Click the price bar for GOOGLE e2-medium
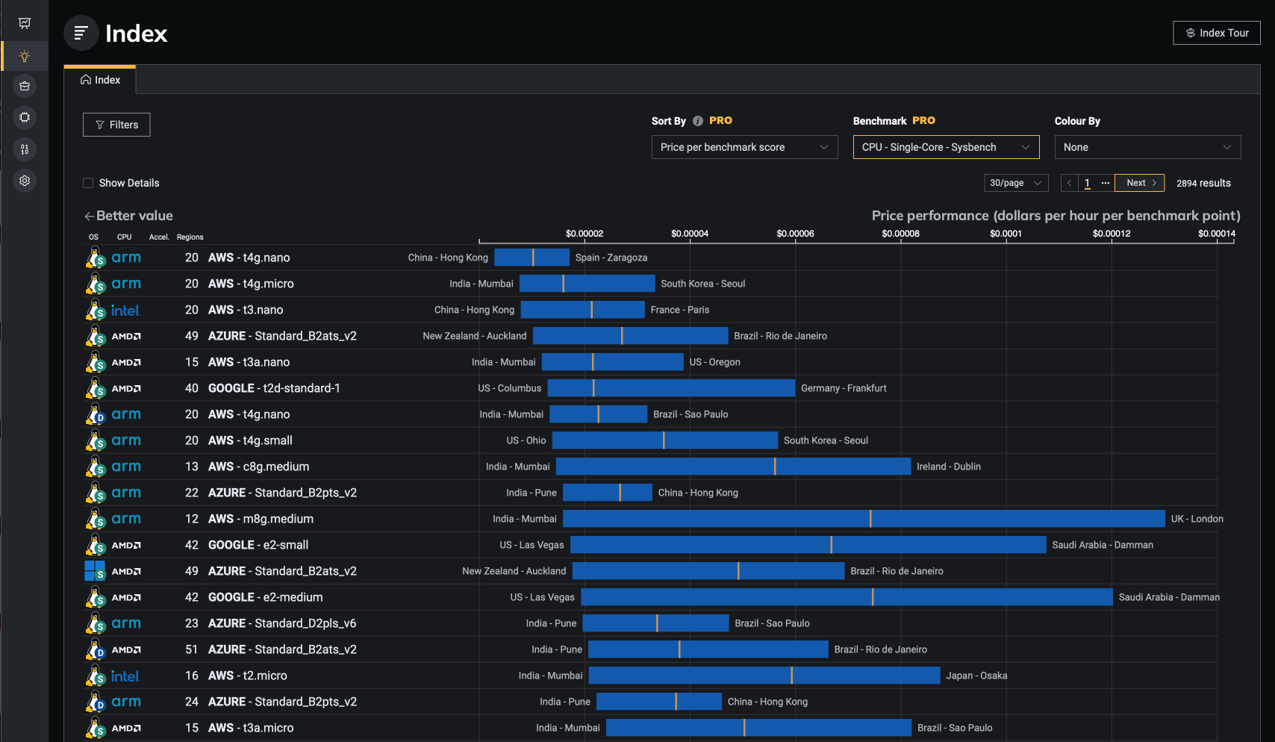This screenshot has width=1275, height=742. coord(847,597)
